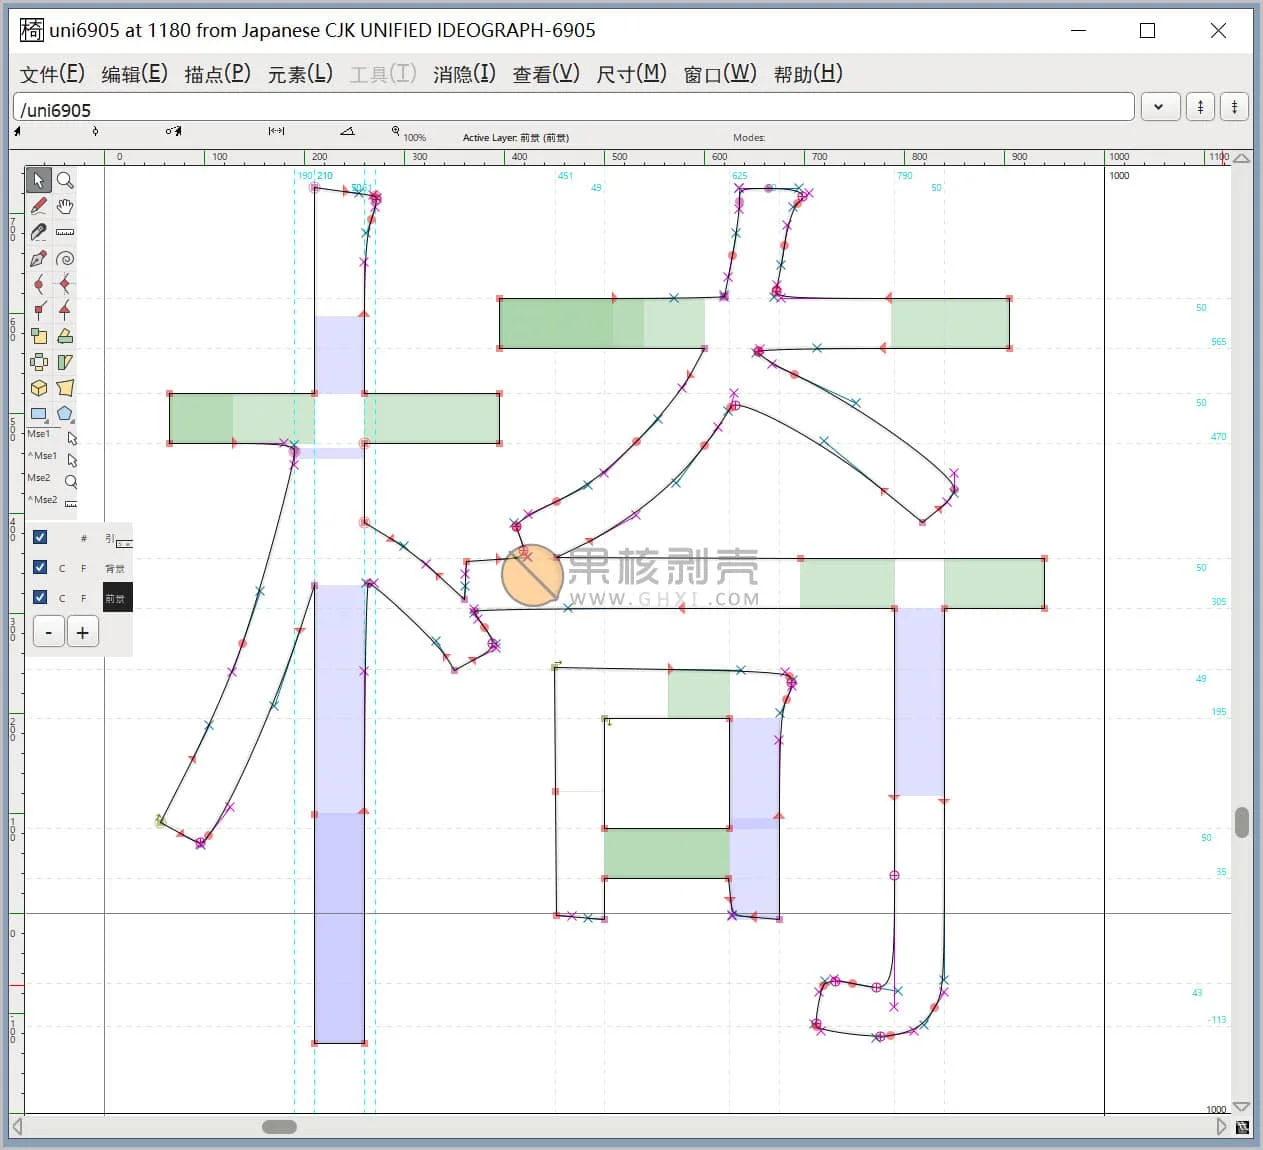Click the scroll-down arrow of vertical scrollbar

tap(1242, 1107)
